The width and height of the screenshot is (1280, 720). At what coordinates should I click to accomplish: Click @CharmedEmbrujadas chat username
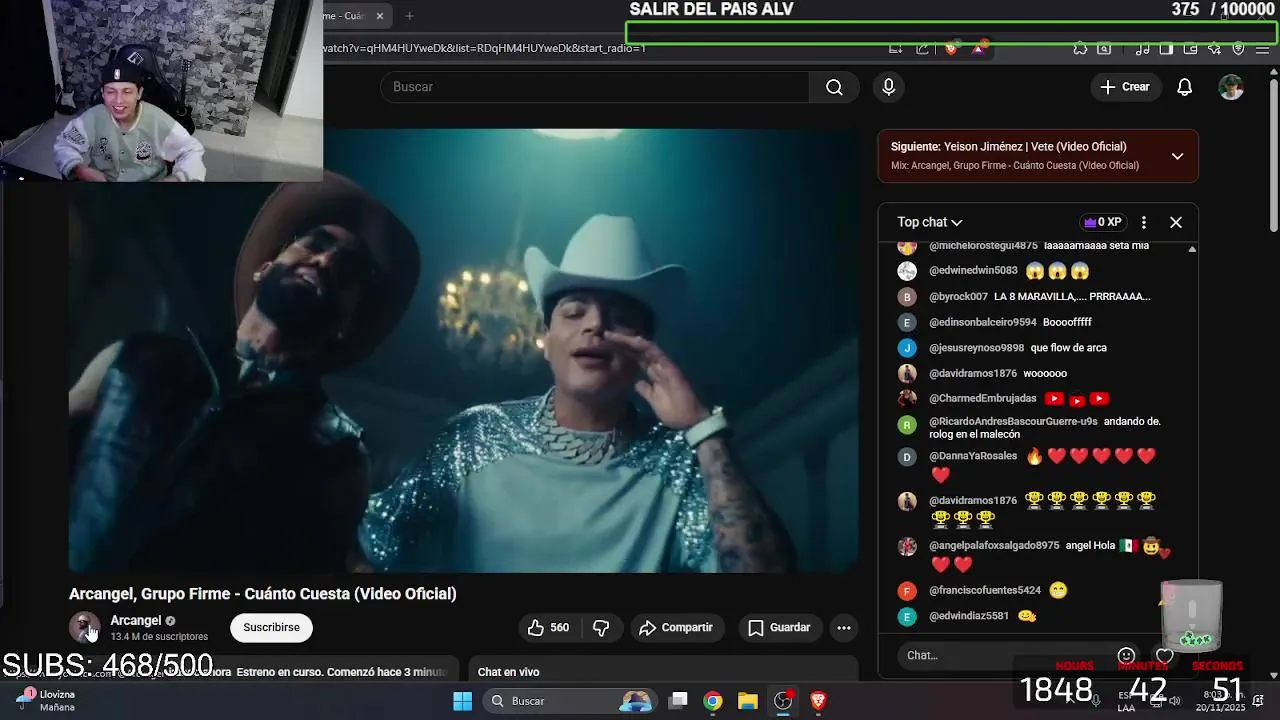[x=983, y=399]
